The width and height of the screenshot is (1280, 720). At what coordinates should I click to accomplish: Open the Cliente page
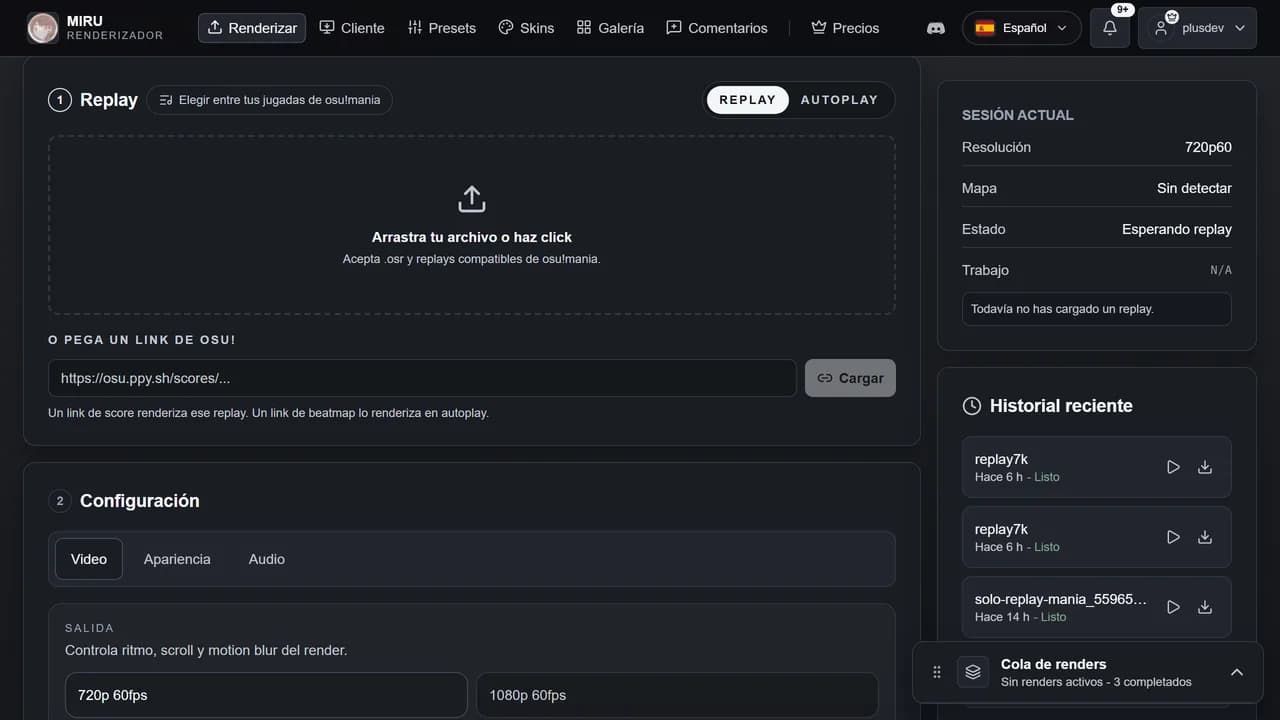[x=352, y=28]
